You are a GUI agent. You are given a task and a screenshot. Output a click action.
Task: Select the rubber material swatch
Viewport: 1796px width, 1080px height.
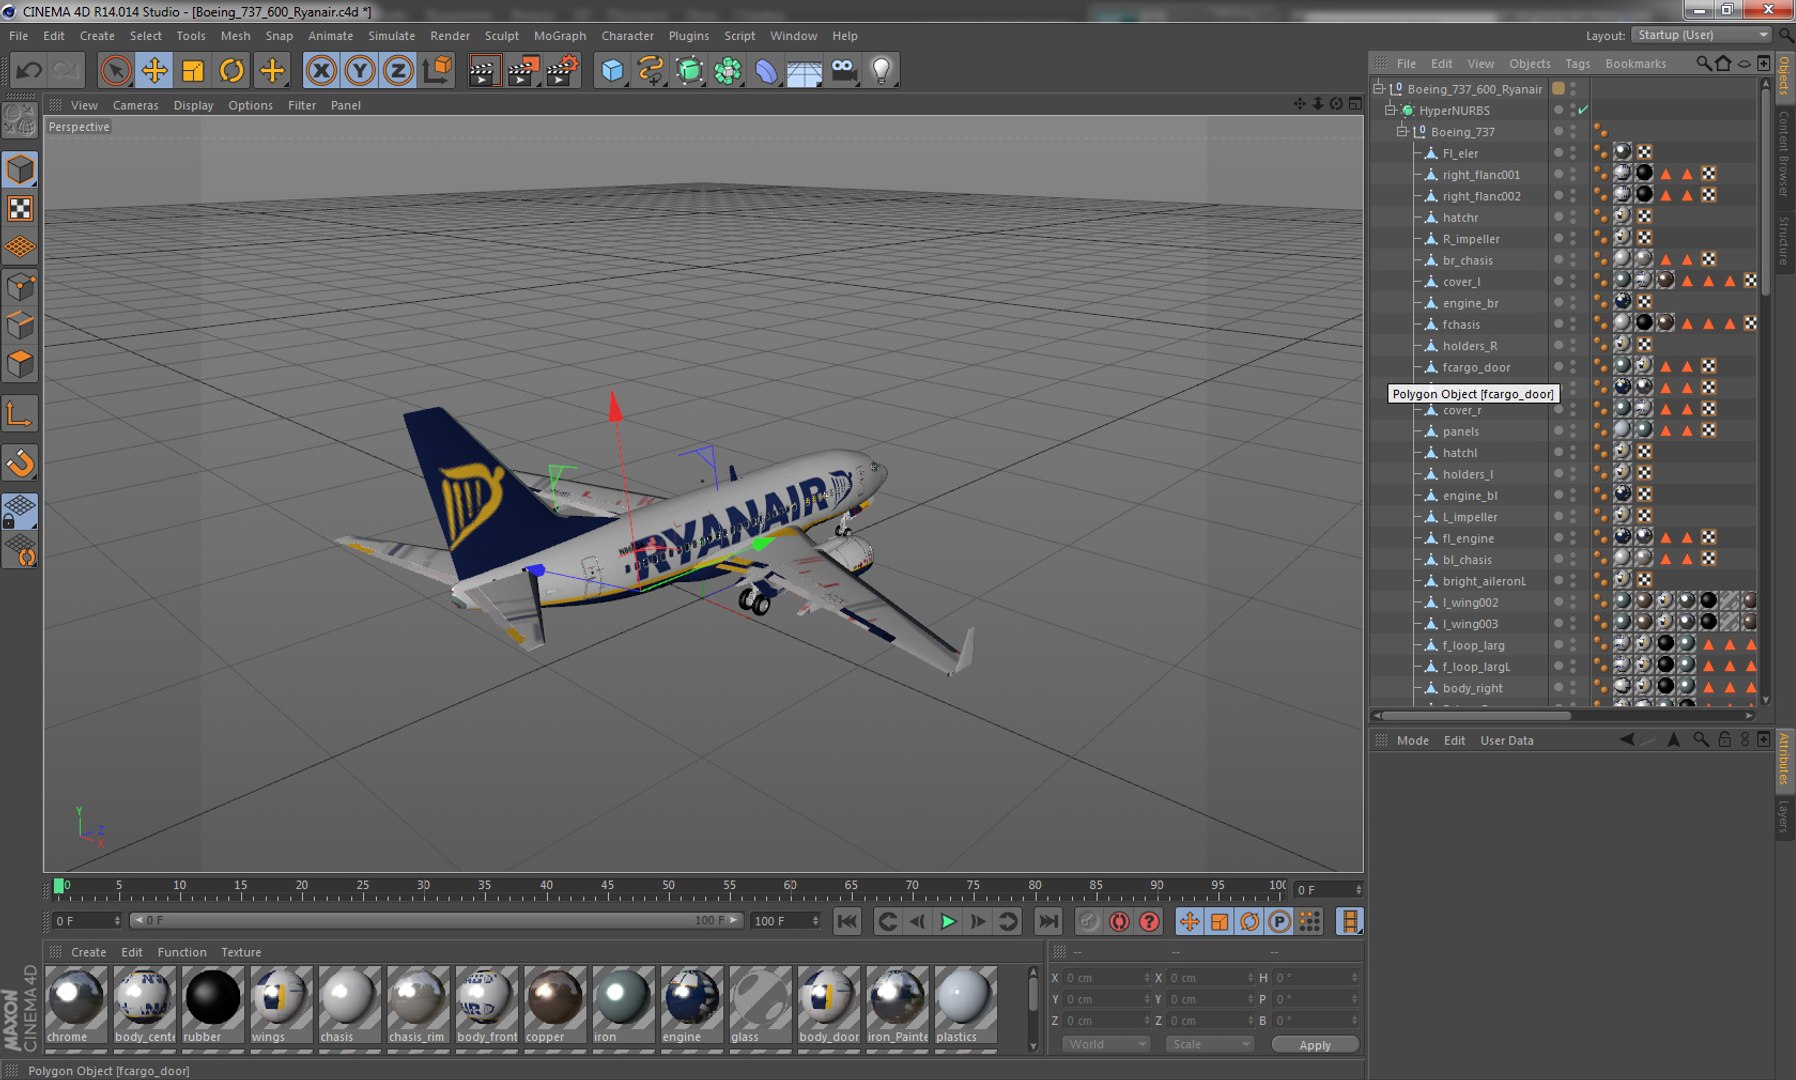[x=212, y=1003]
